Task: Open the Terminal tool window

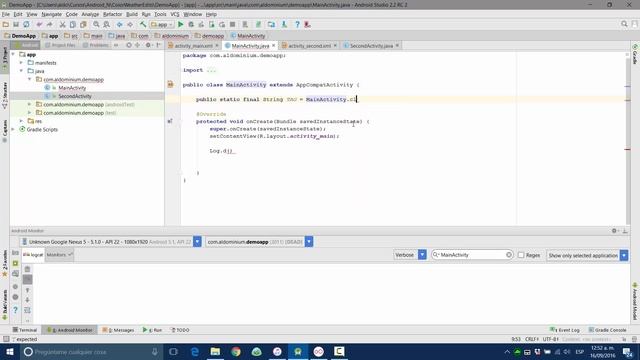Action: tap(25, 330)
